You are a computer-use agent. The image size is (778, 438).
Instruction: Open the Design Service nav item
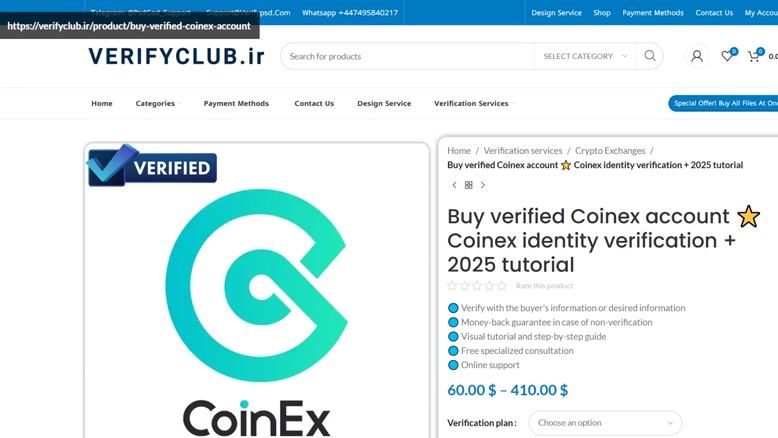[384, 103]
